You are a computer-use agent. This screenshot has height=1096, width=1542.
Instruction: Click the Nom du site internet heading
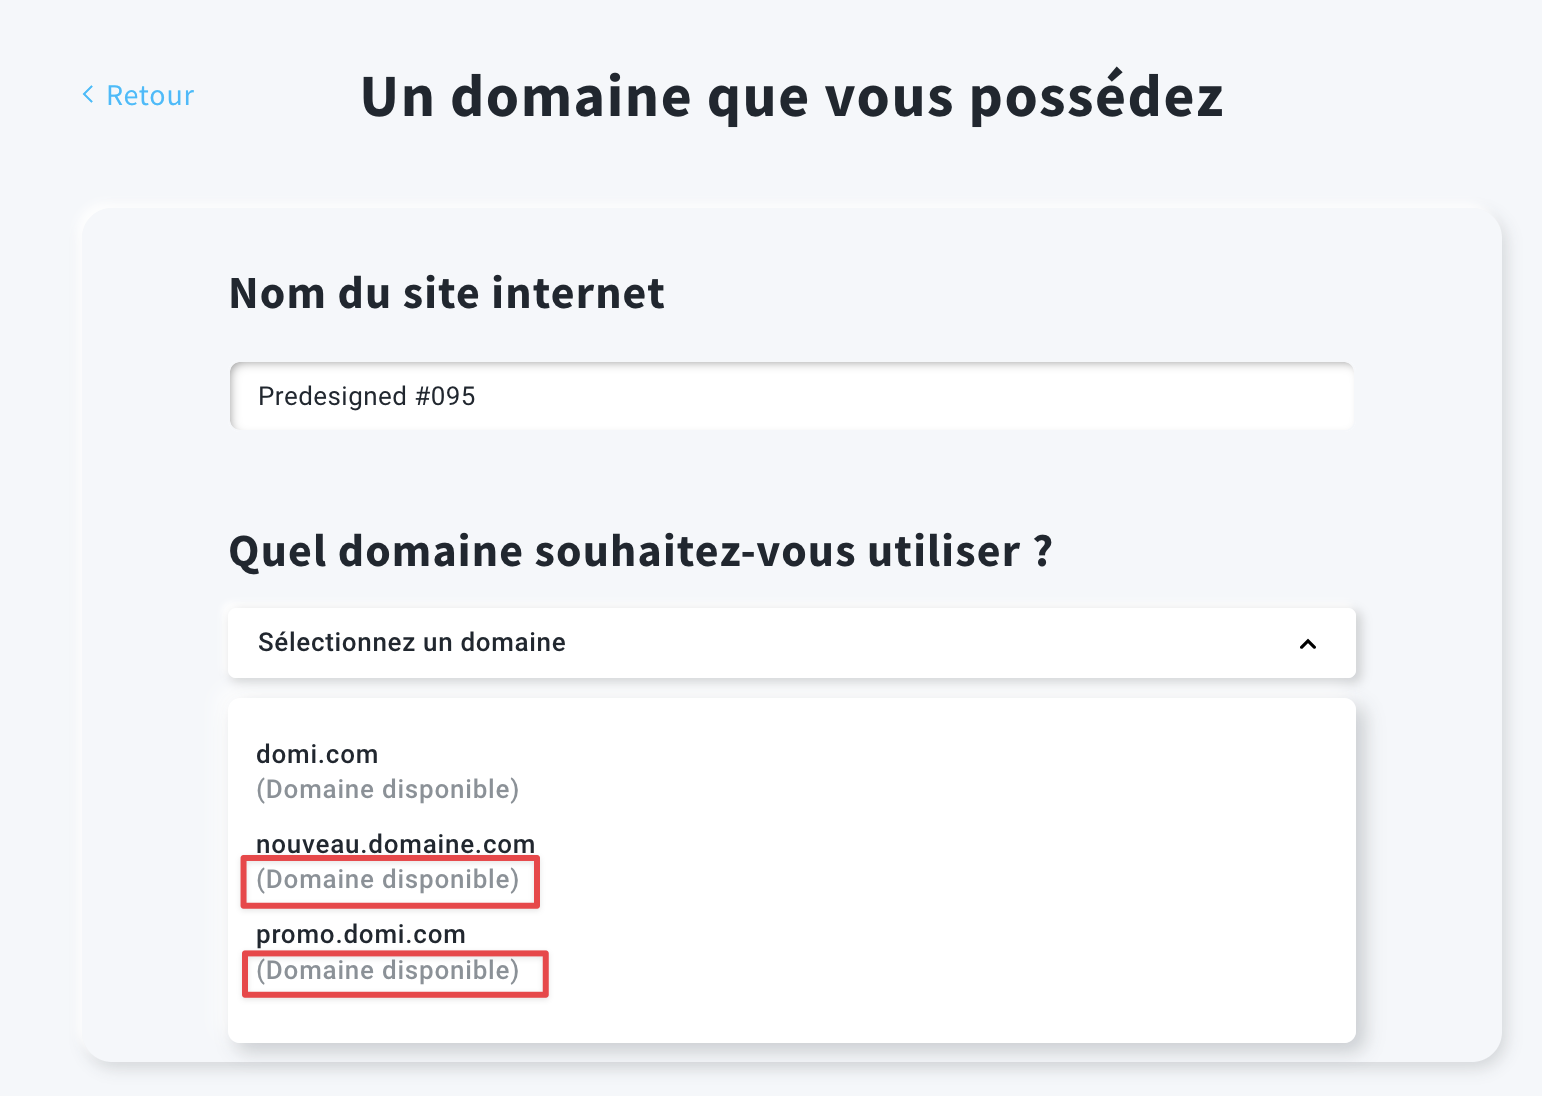[447, 294]
